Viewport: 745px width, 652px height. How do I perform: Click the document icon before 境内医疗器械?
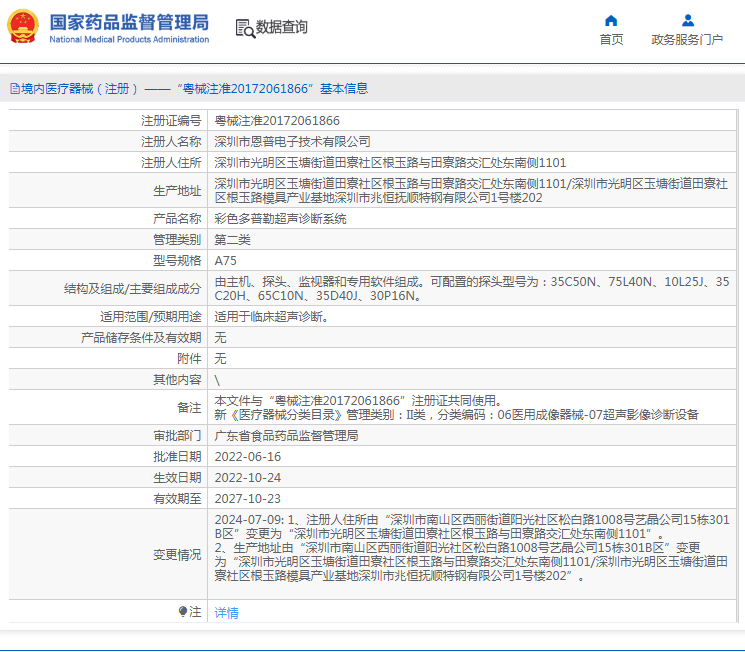pos(15,88)
